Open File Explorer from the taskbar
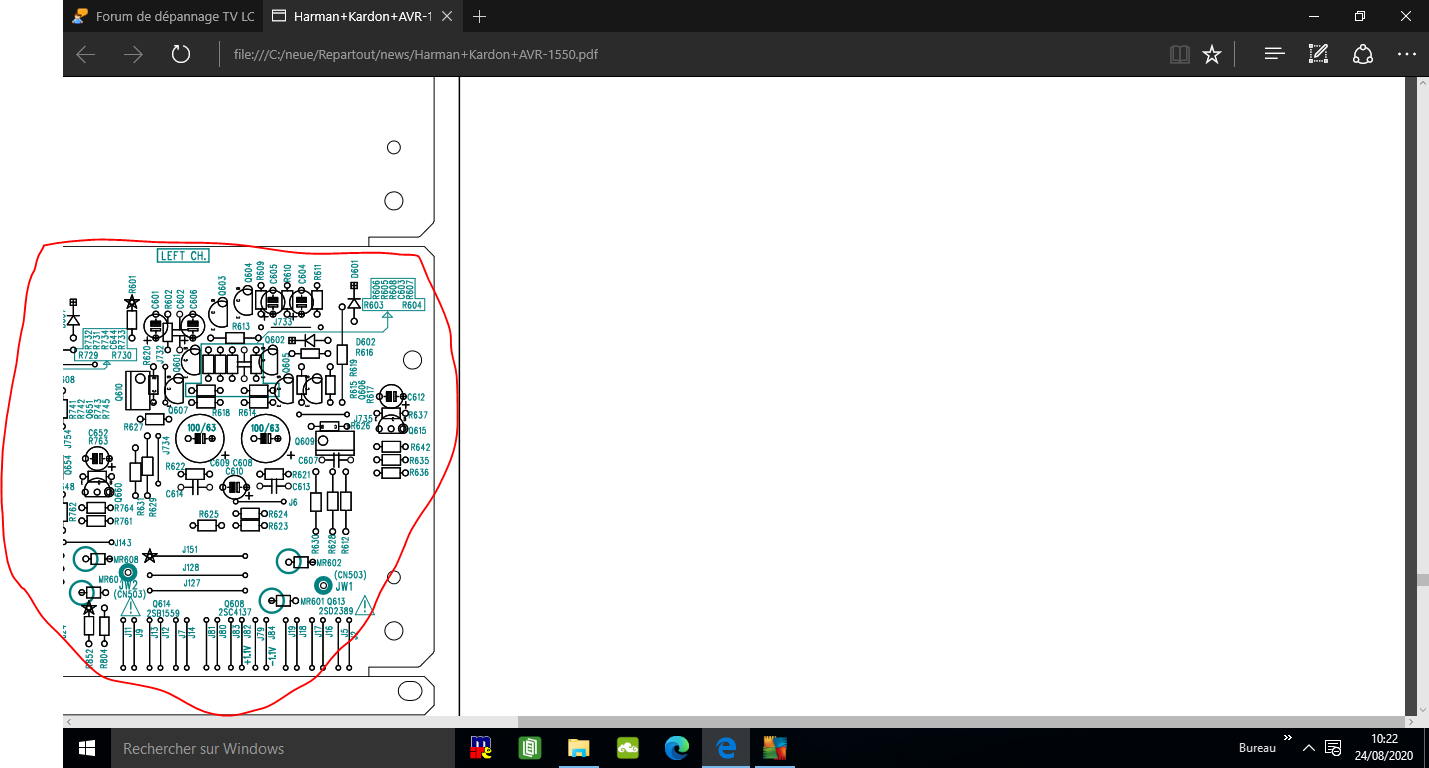 pos(579,748)
